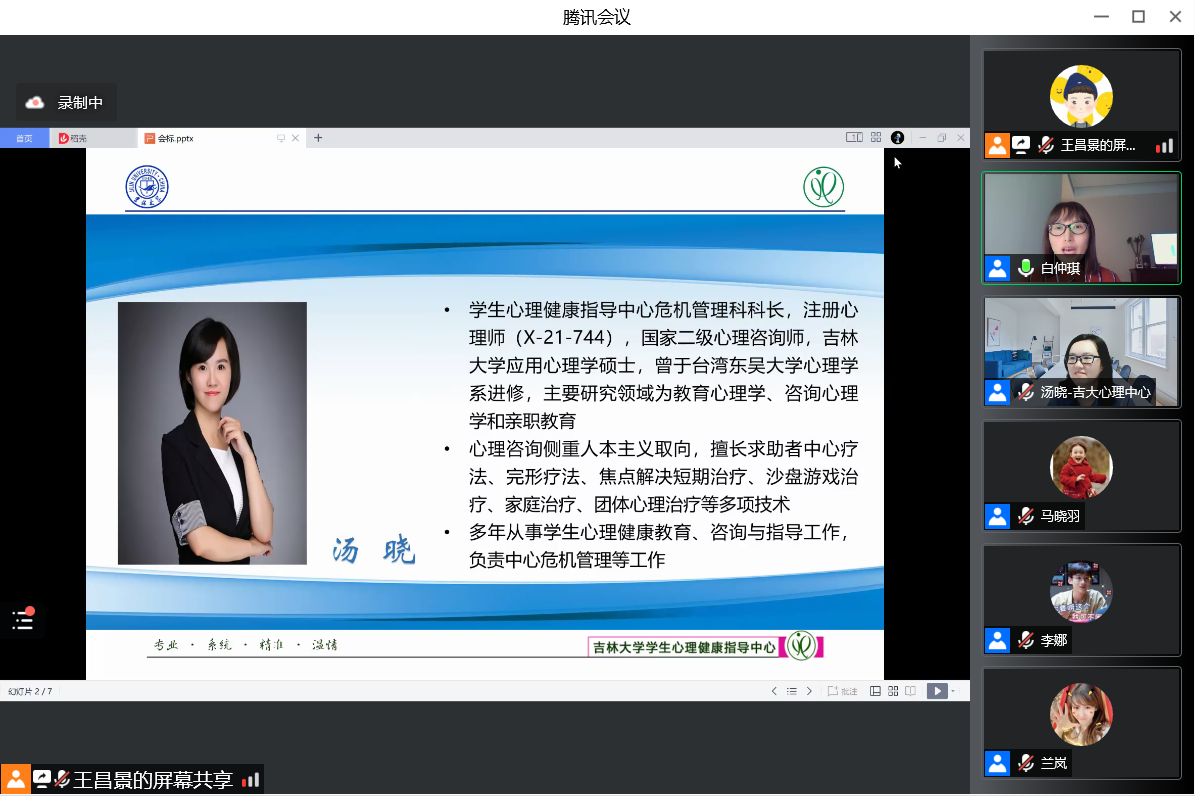Open the slide list icon in status bar
Viewport: 1195px width, 796px height.
tap(792, 691)
